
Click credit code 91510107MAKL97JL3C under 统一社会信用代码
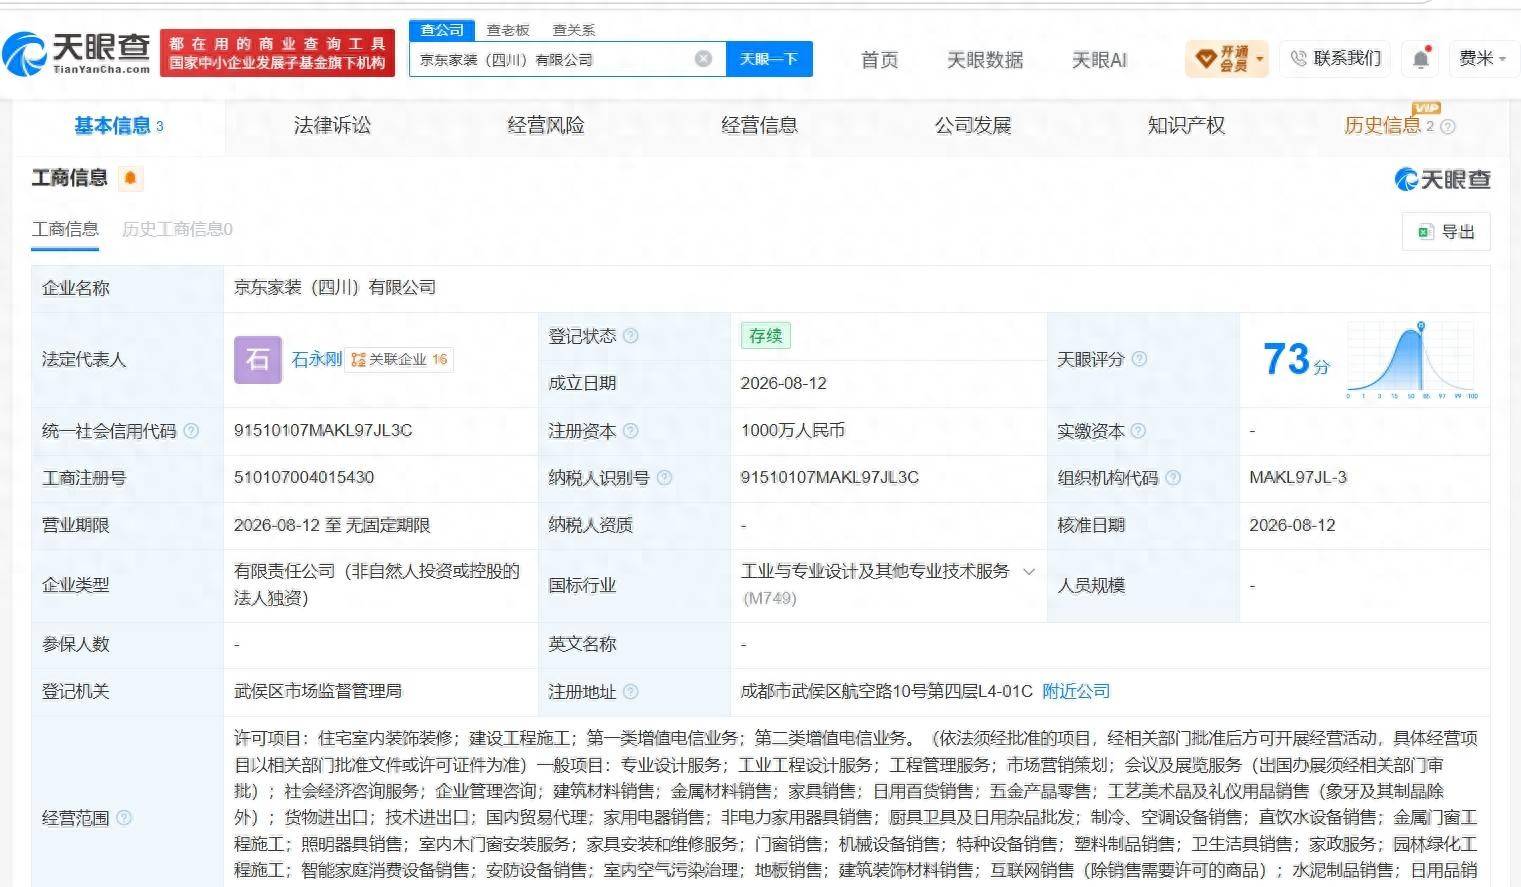click(x=323, y=431)
